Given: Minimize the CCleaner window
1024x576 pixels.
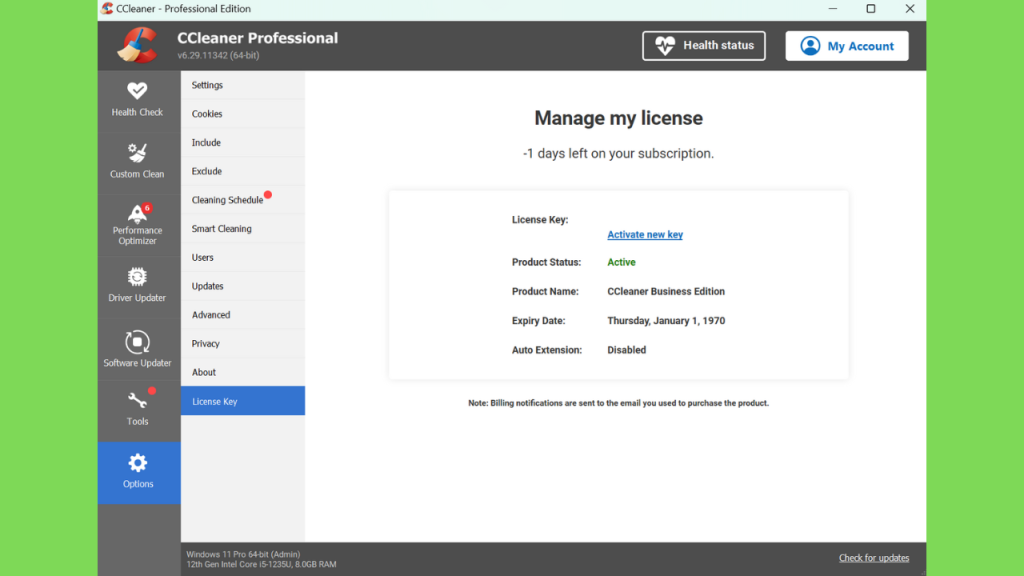Looking at the screenshot, I should tap(833, 8).
